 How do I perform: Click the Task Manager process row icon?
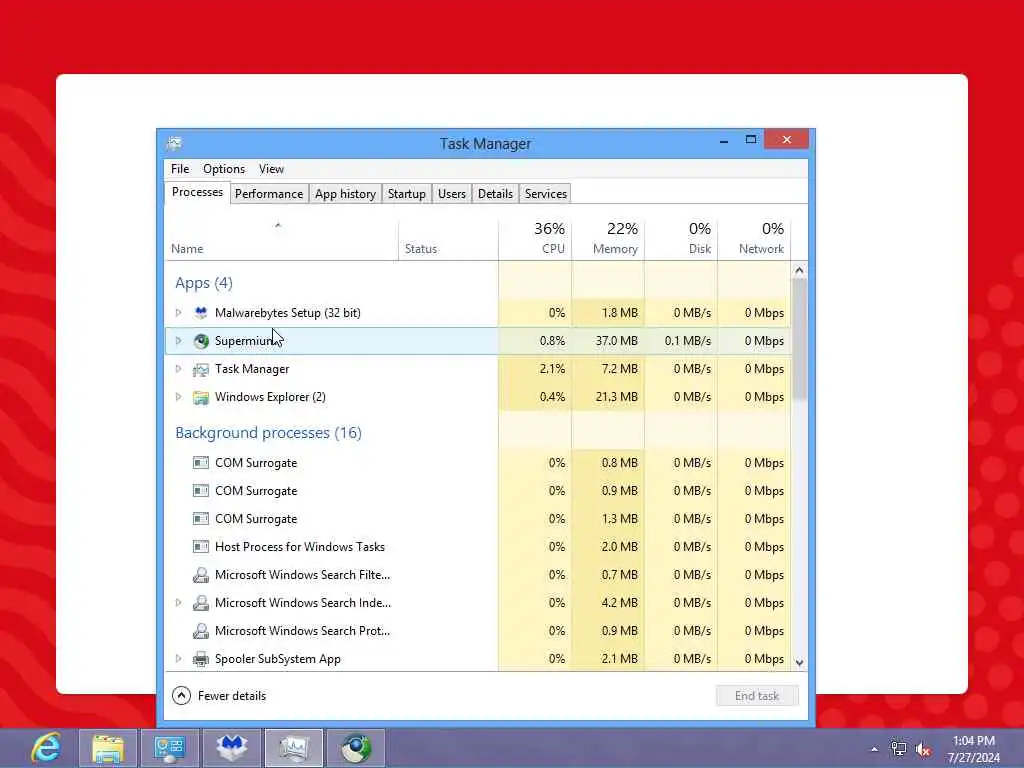pos(200,369)
